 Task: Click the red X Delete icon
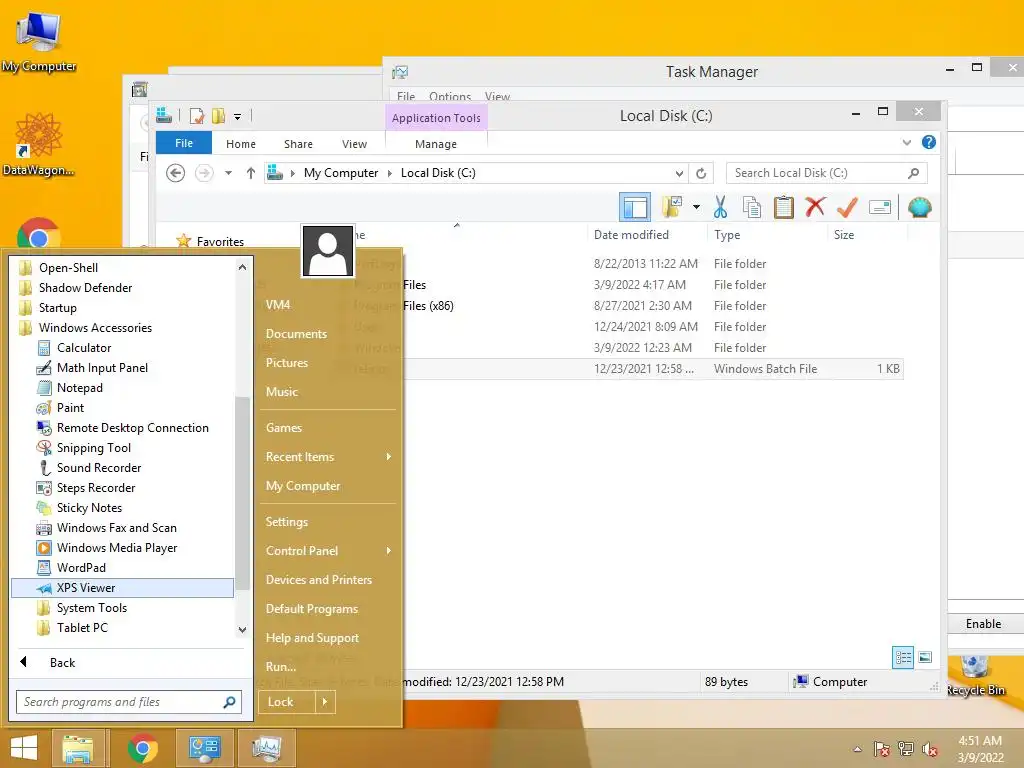[815, 208]
